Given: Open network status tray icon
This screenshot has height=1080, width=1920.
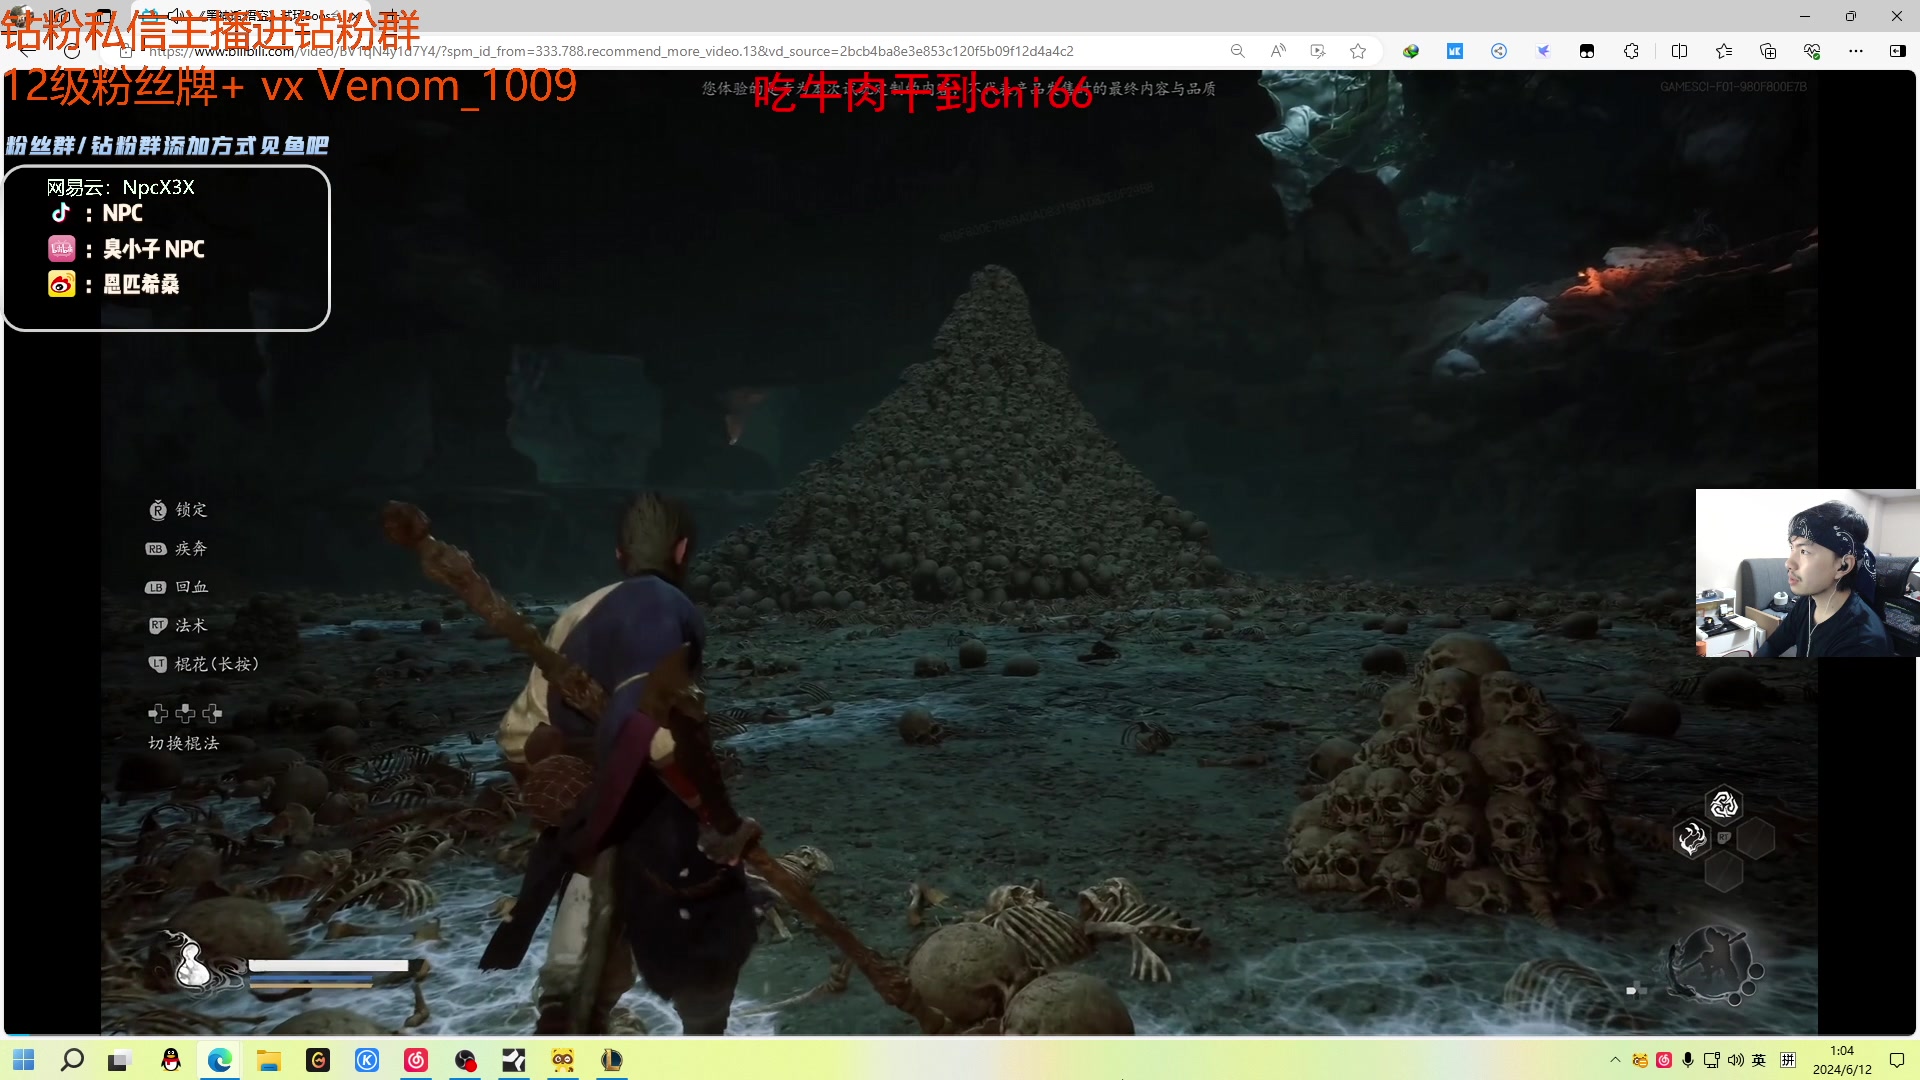Looking at the screenshot, I should coord(1712,1060).
